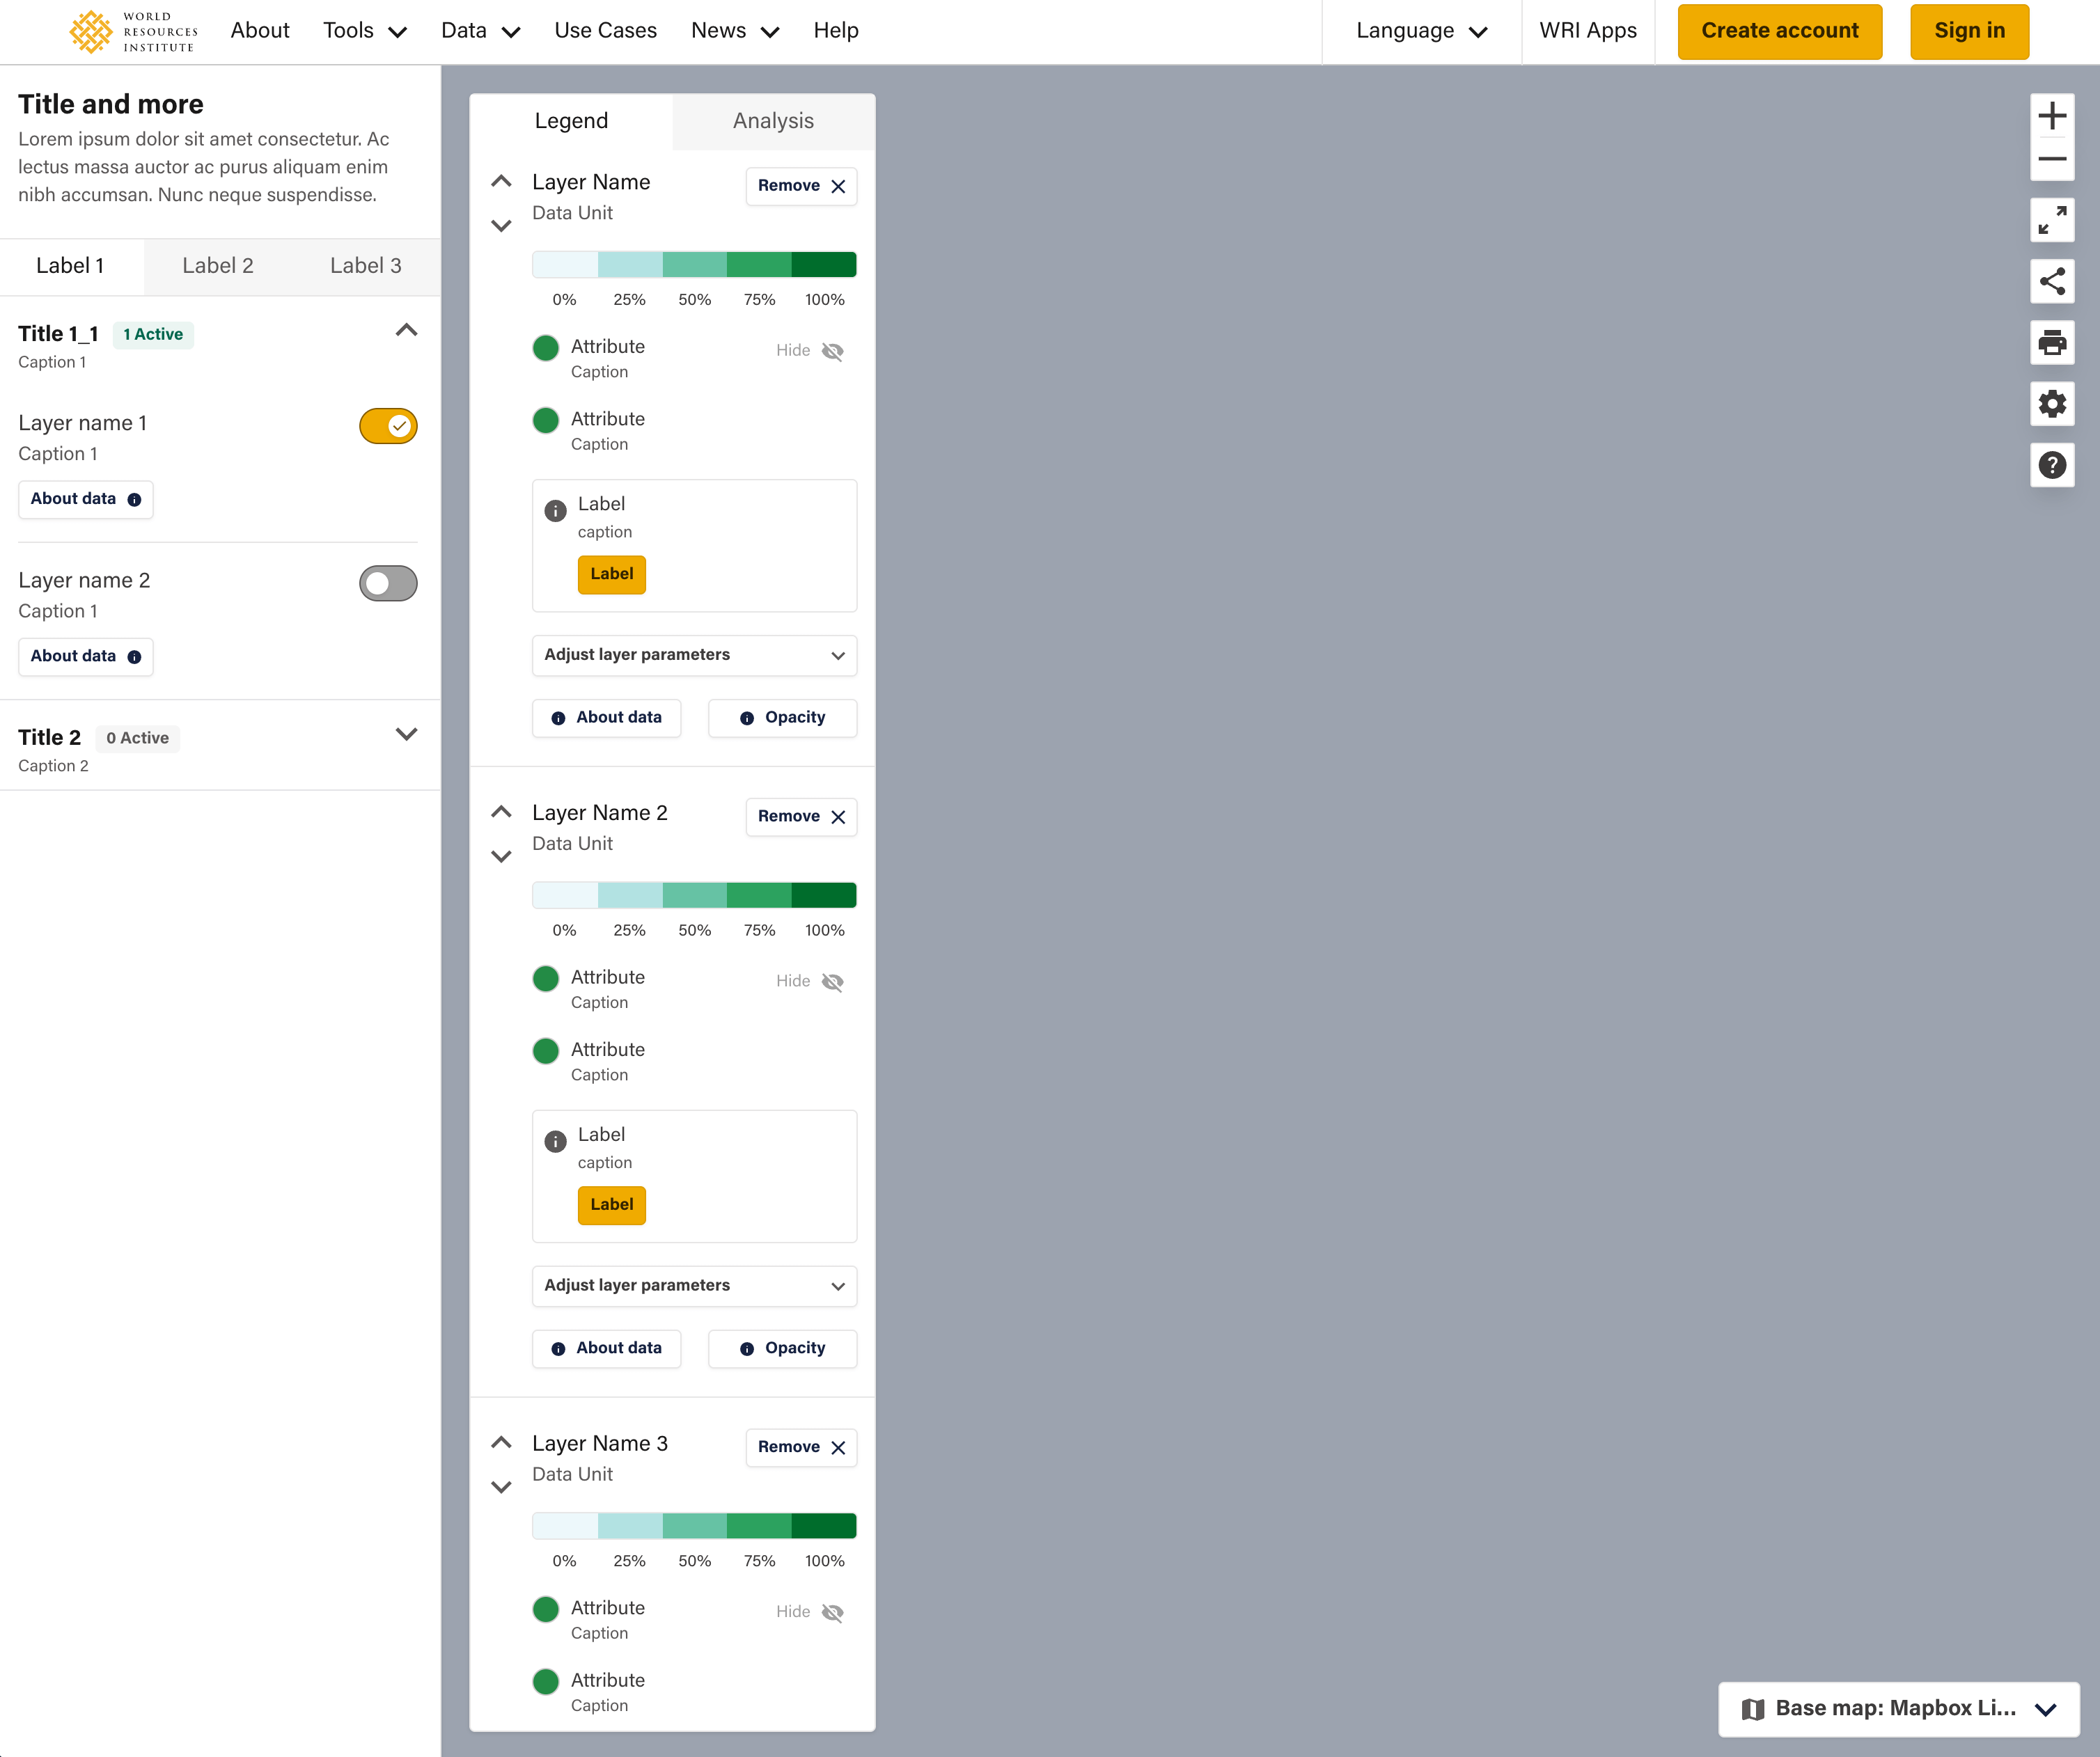Select the Label 2 tab
The image size is (2100, 1757).
click(x=218, y=266)
